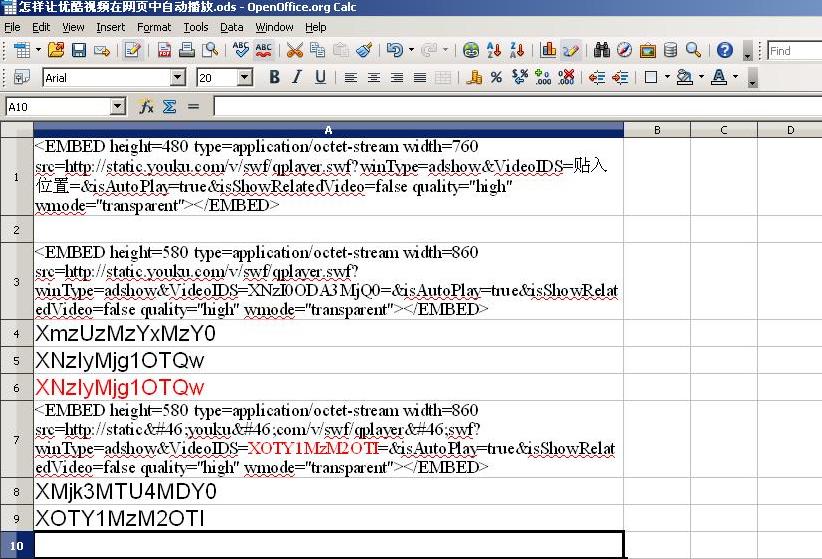Open Page Preview icon
Image resolution: width=822 pixels, height=559 pixels.
(x=210, y=50)
